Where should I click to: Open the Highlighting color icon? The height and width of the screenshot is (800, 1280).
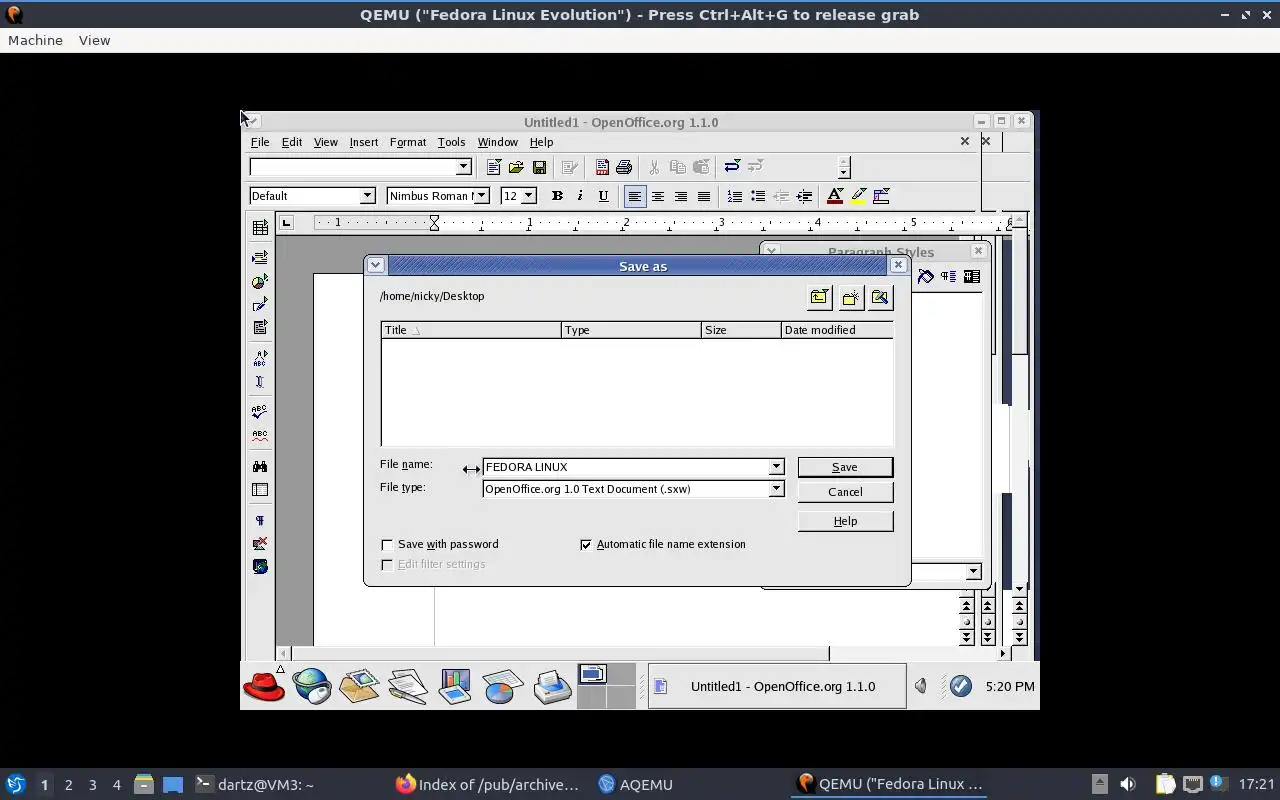point(858,196)
